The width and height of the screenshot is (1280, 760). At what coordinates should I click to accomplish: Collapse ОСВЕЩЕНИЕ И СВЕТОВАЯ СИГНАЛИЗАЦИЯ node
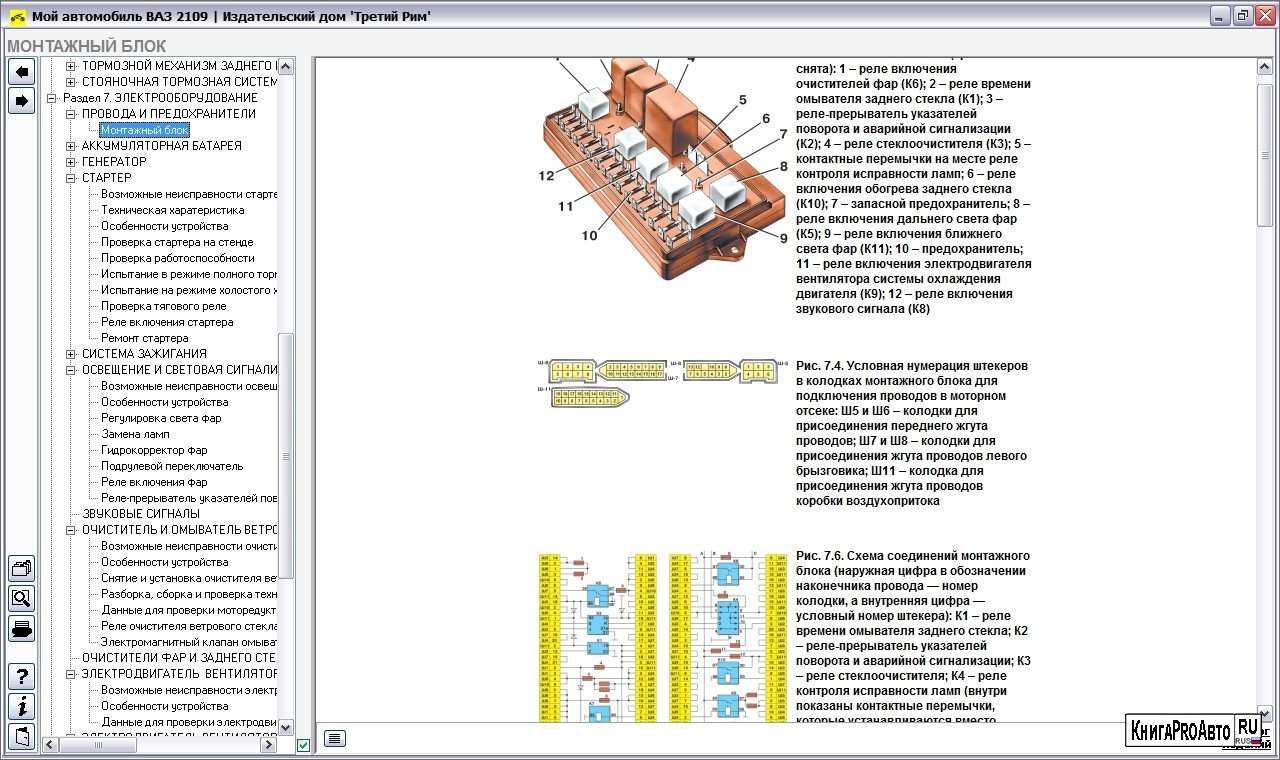(x=71, y=370)
